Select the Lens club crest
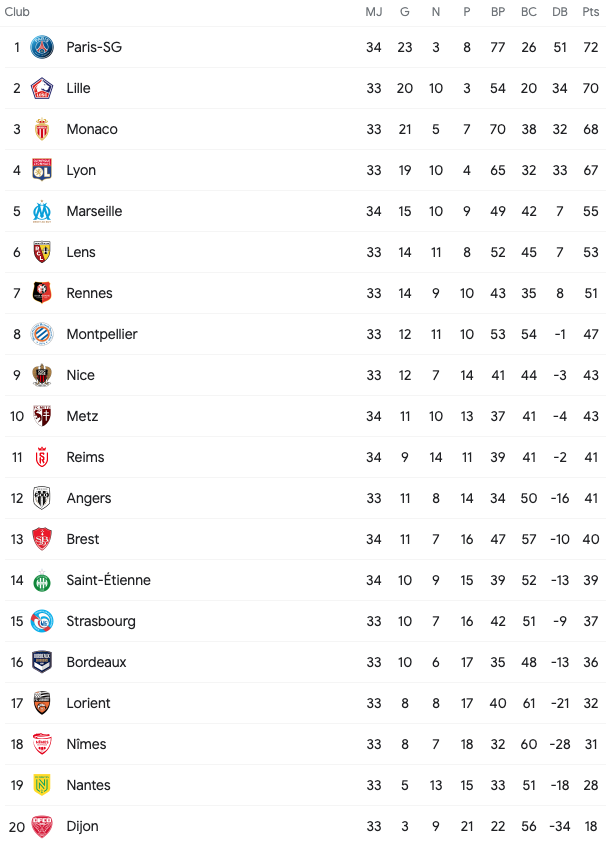This screenshot has width=606, height=851. [42, 252]
